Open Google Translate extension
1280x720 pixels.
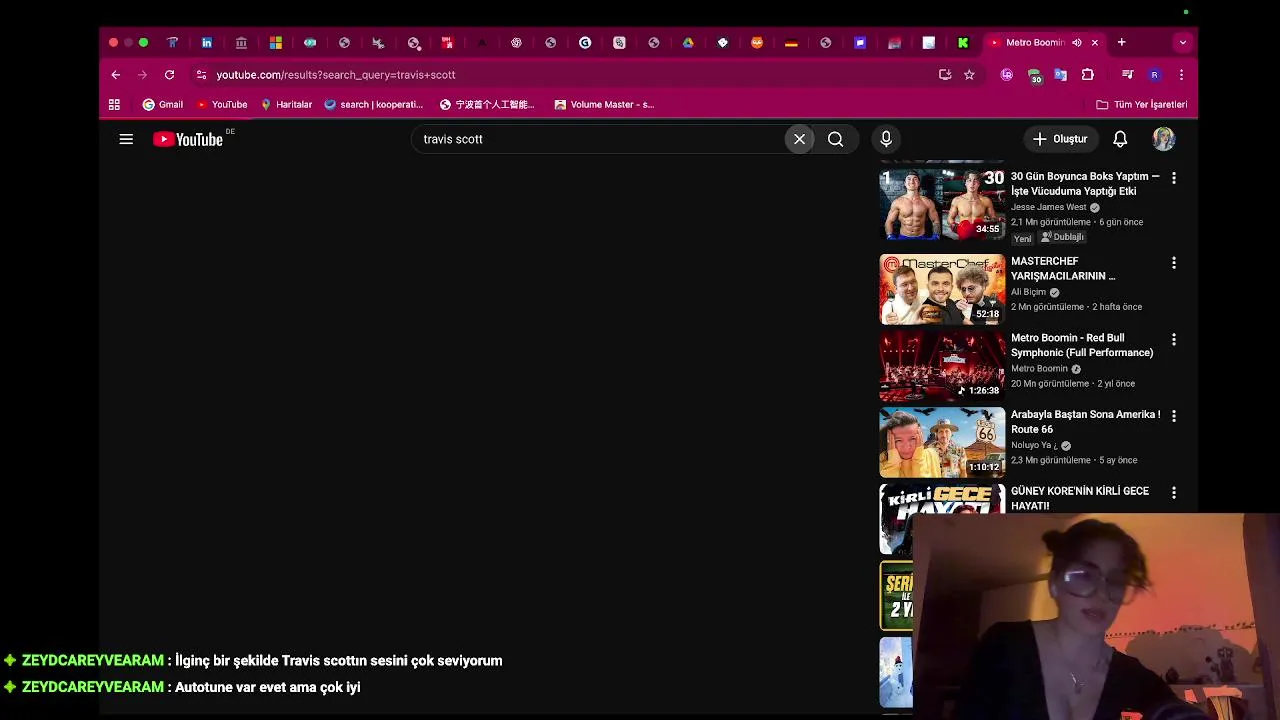1061,75
